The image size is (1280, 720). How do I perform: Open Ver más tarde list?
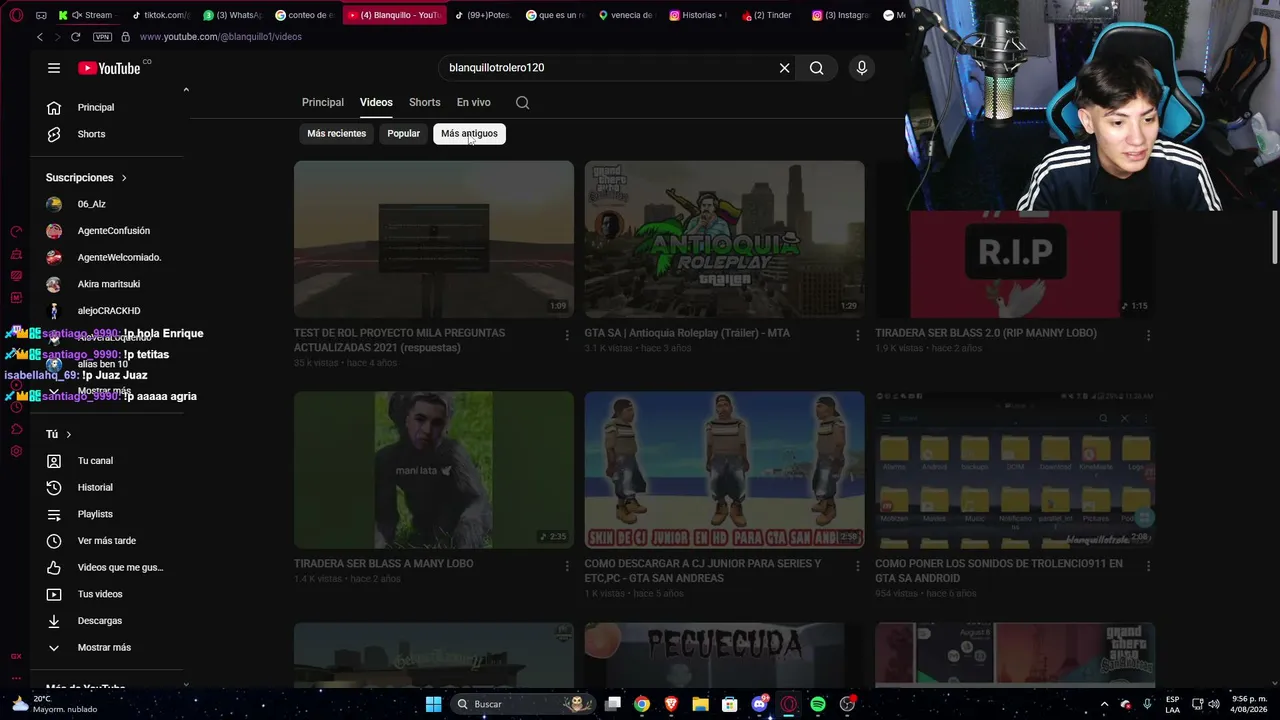point(106,541)
